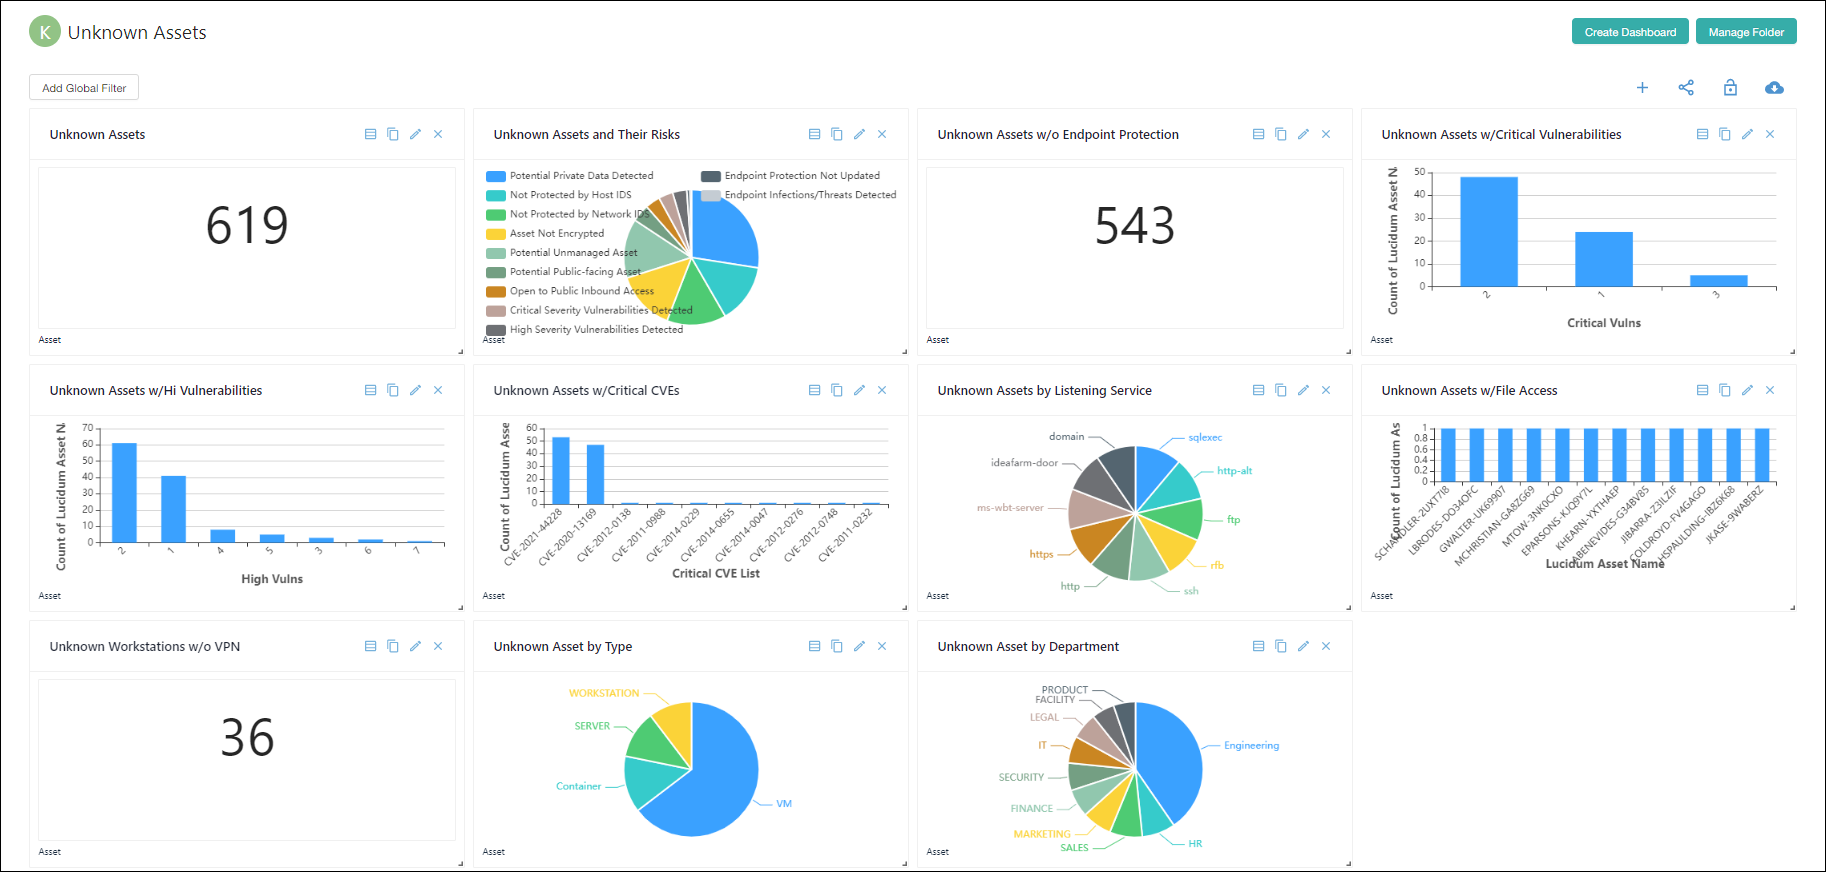The height and width of the screenshot is (872, 1826).
Task: Toggle Asset Not Encrypted legend swatch
Action: (496, 234)
